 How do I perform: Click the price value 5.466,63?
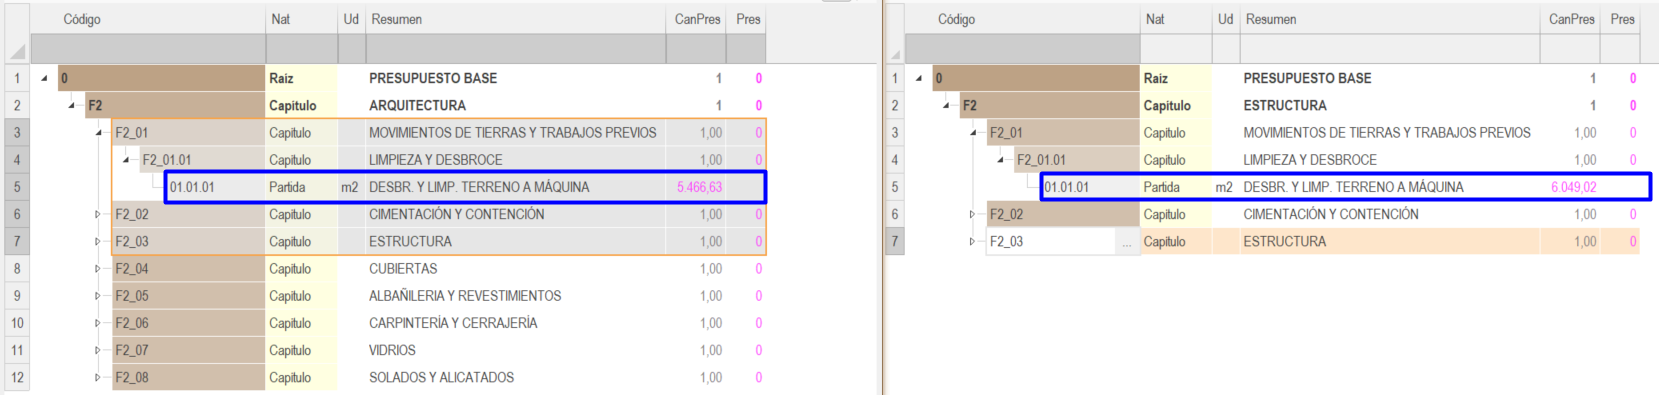coord(699,187)
